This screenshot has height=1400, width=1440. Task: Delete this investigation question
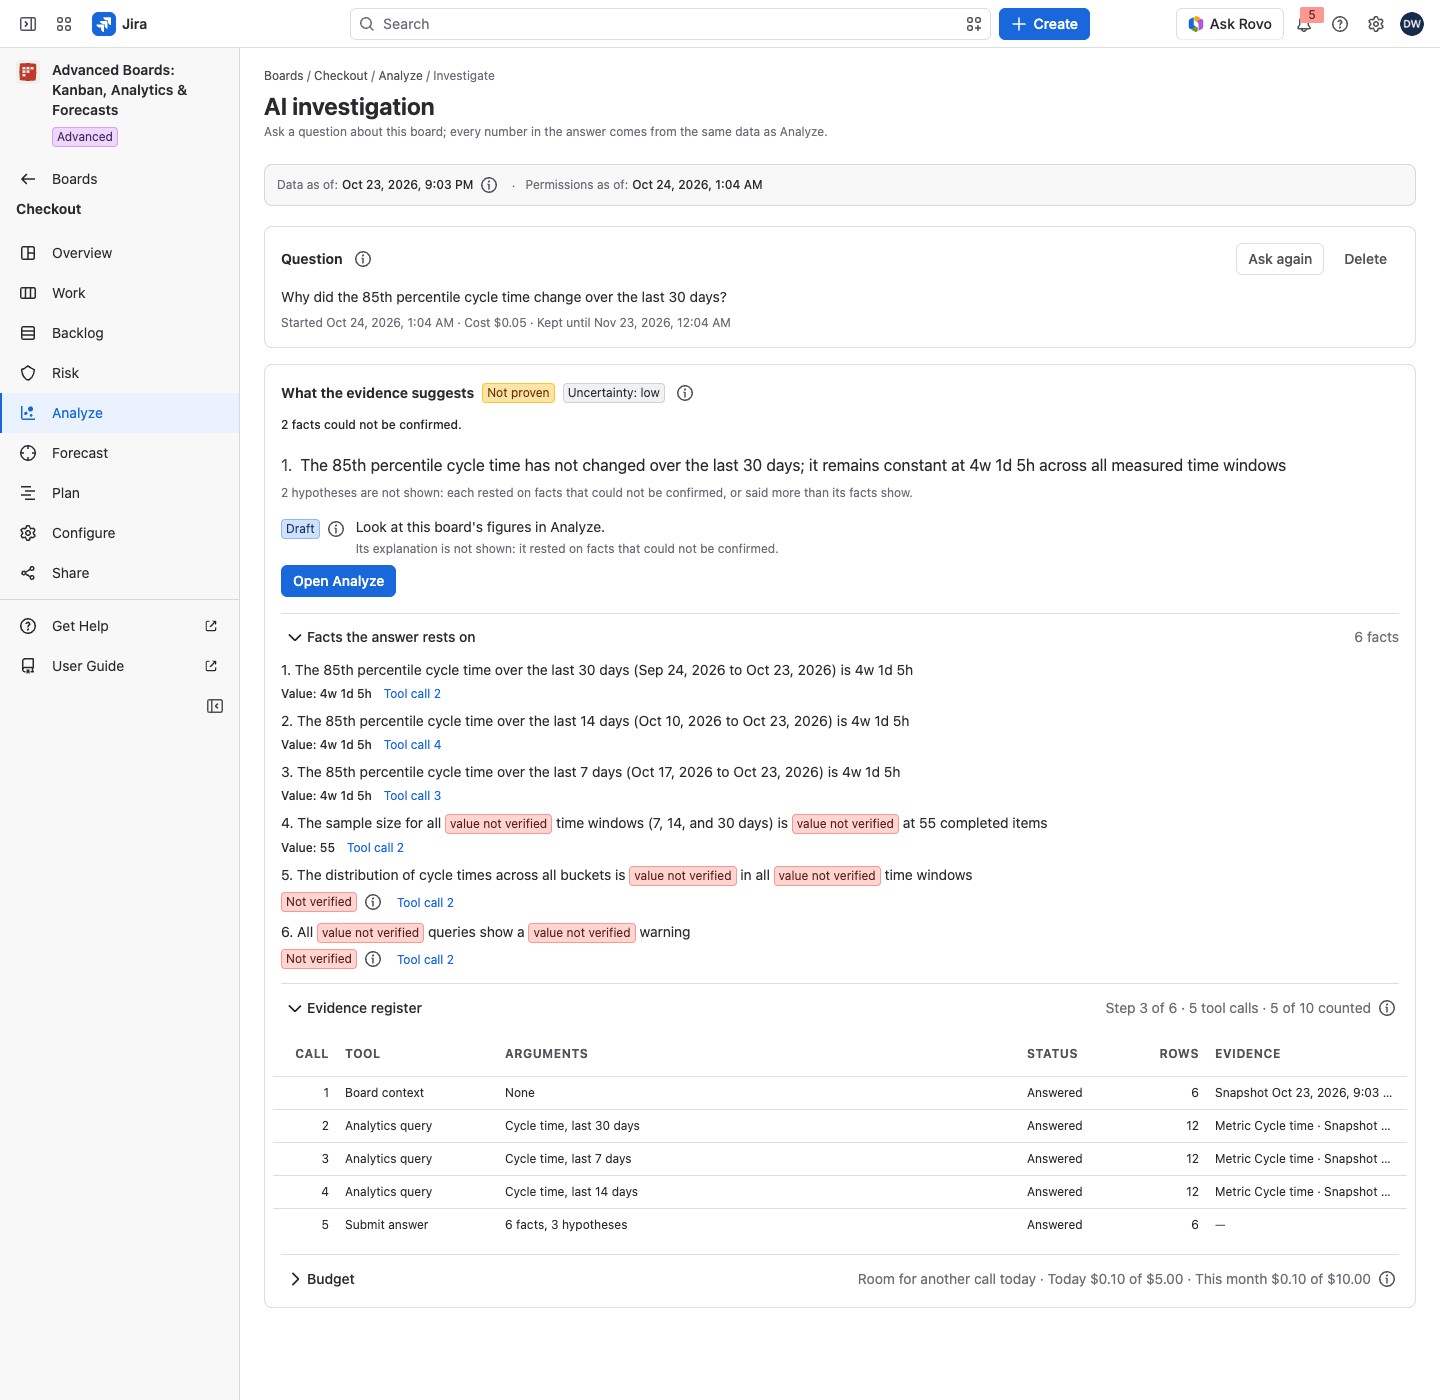pos(1365,259)
